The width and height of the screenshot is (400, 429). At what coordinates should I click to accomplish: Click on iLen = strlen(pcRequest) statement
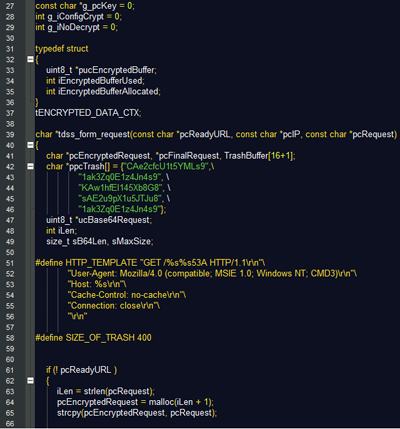tap(106, 391)
